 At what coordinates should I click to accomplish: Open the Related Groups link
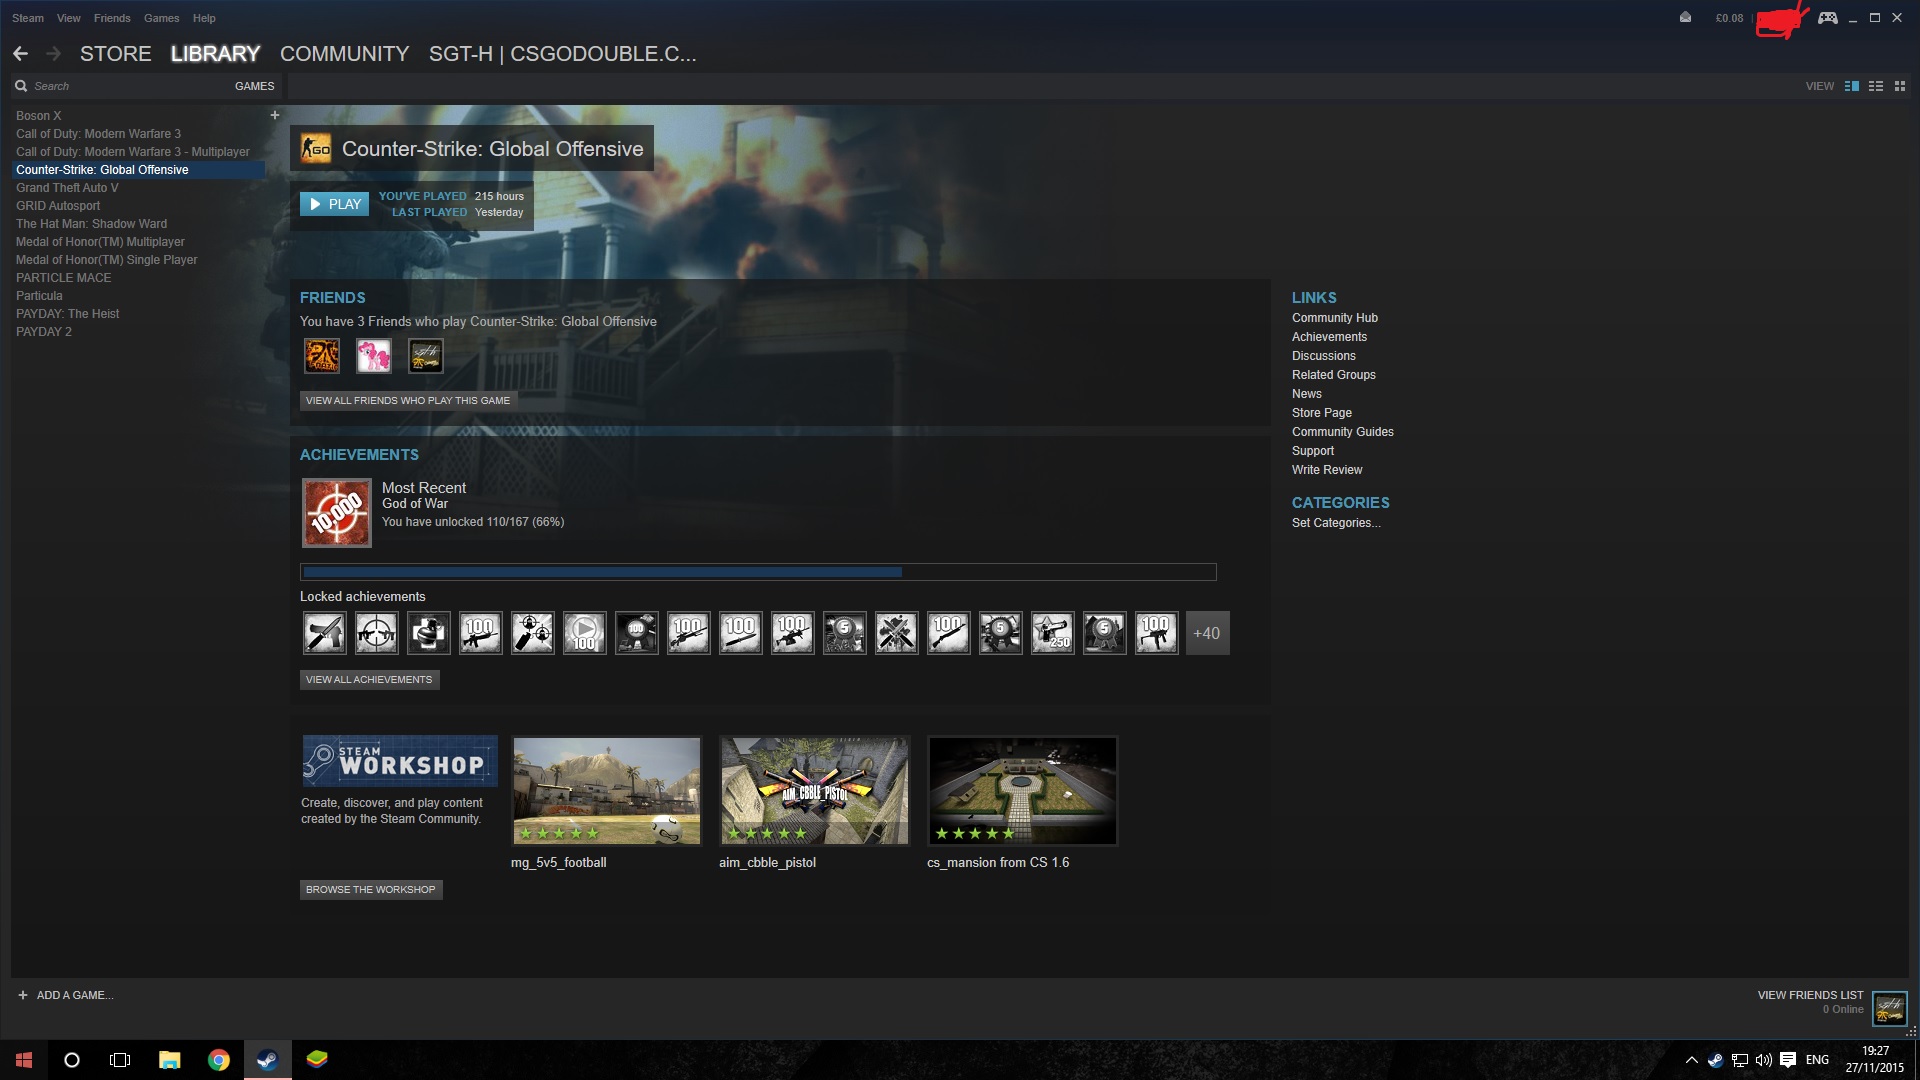click(x=1334, y=375)
